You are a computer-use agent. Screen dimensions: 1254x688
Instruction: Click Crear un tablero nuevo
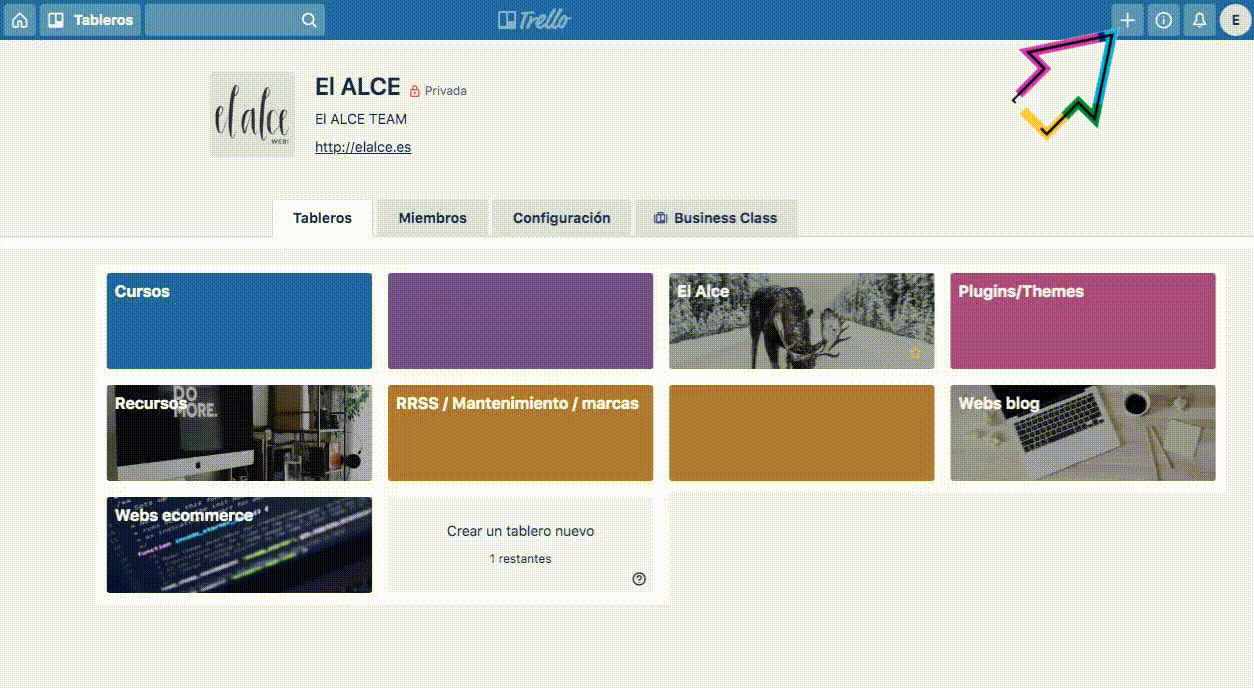[x=520, y=545]
